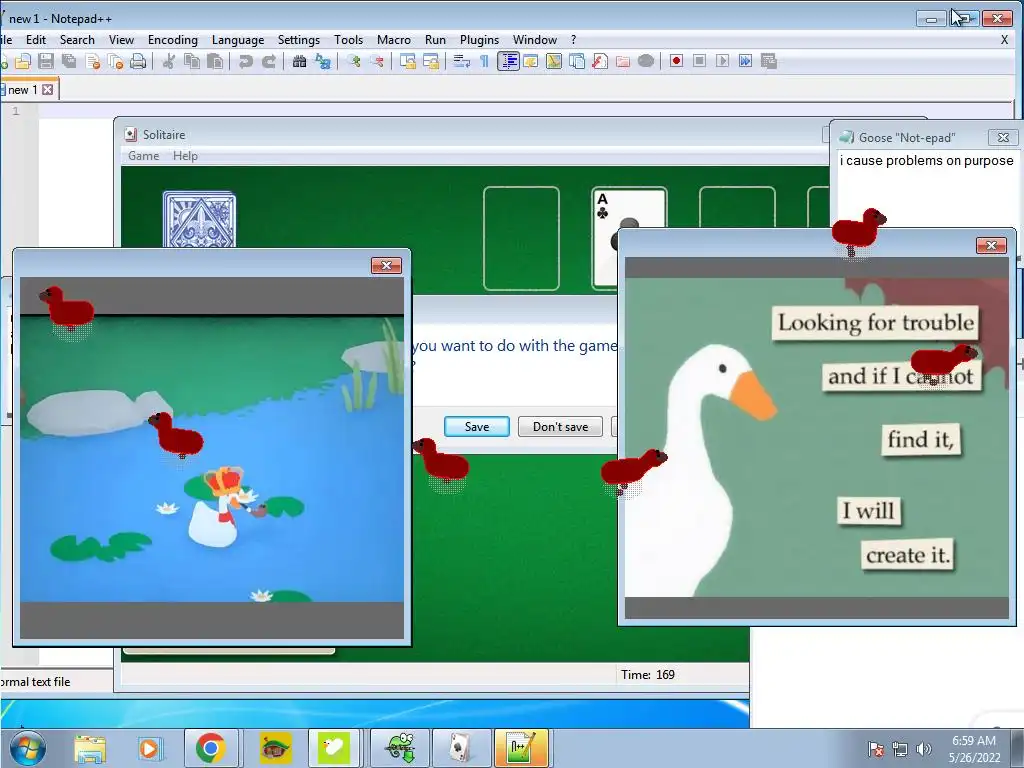Image resolution: width=1024 pixels, height=768 pixels.
Task: Run macro multiple times icon
Action: tap(745, 61)
